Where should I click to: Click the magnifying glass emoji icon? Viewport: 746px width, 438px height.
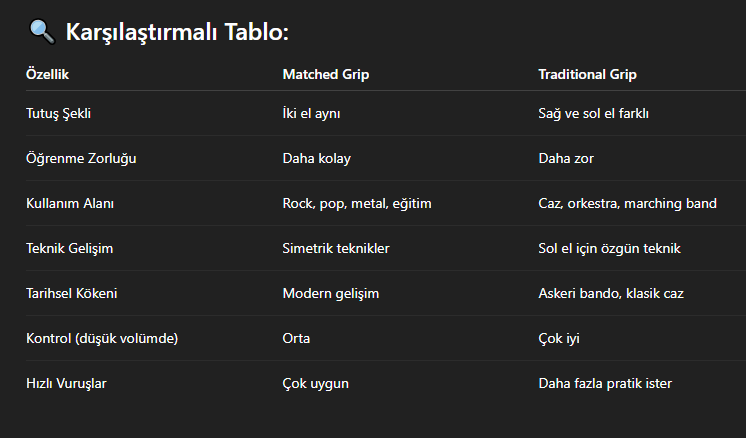pyautogui.click(x=41, y=33)
